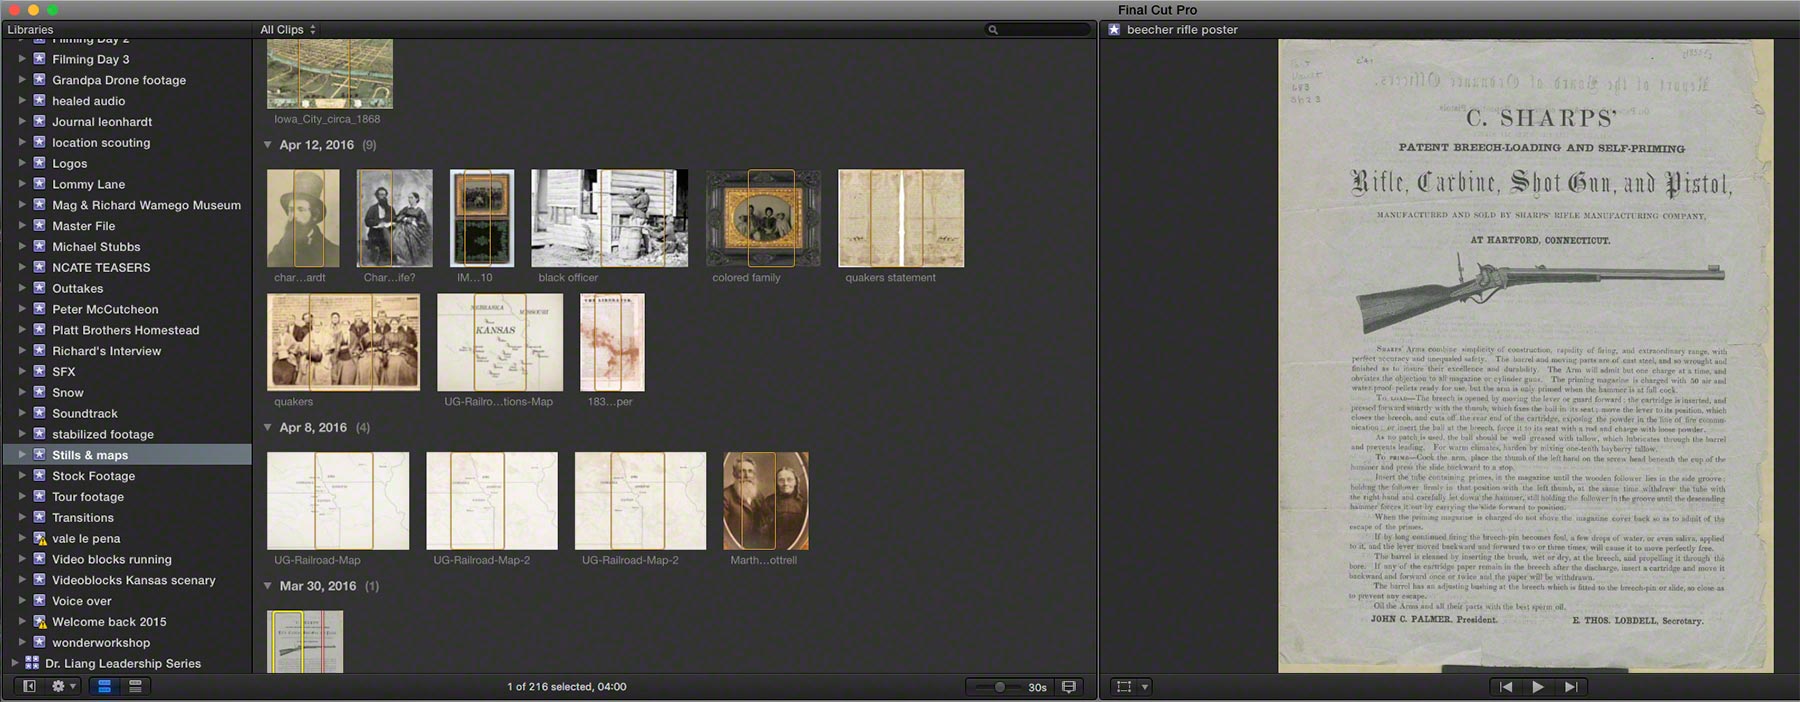Select the Welcome back 2015 event

pos(109,621)
